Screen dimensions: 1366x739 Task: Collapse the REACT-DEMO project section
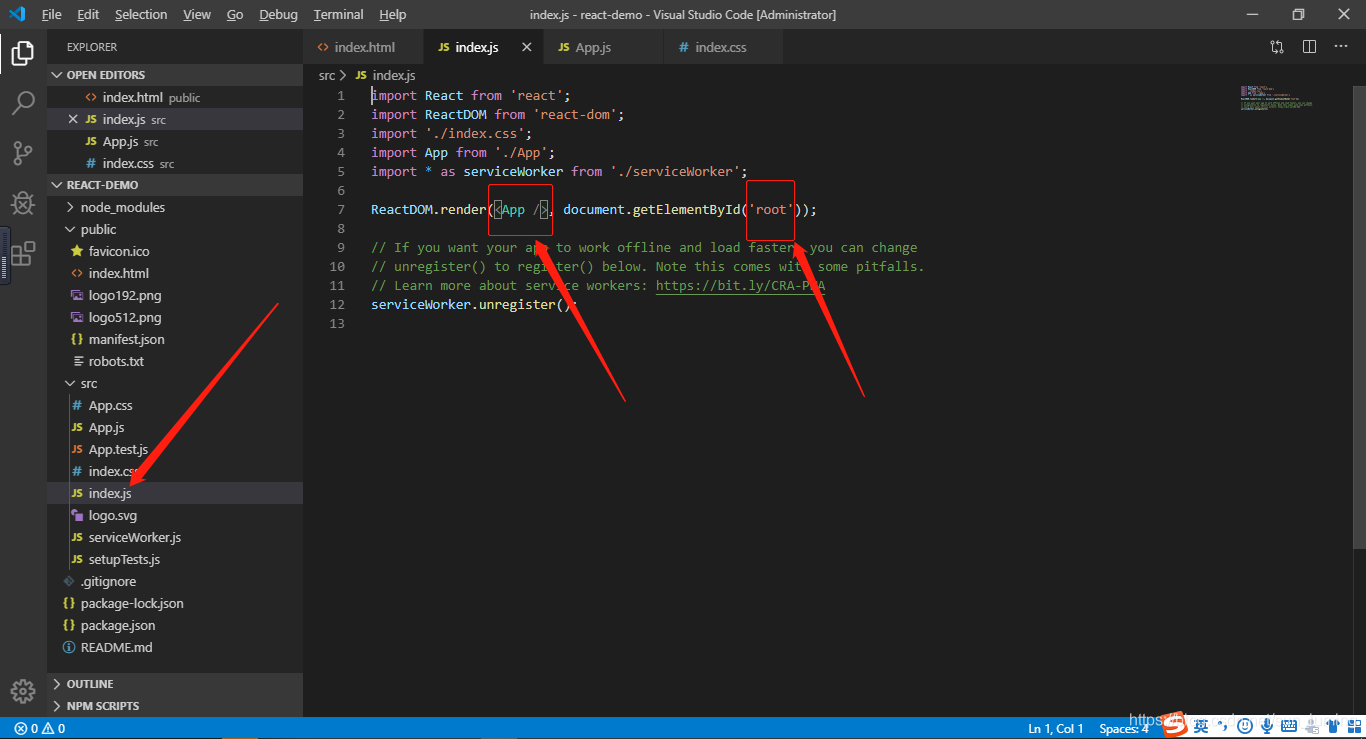point(175,185)
